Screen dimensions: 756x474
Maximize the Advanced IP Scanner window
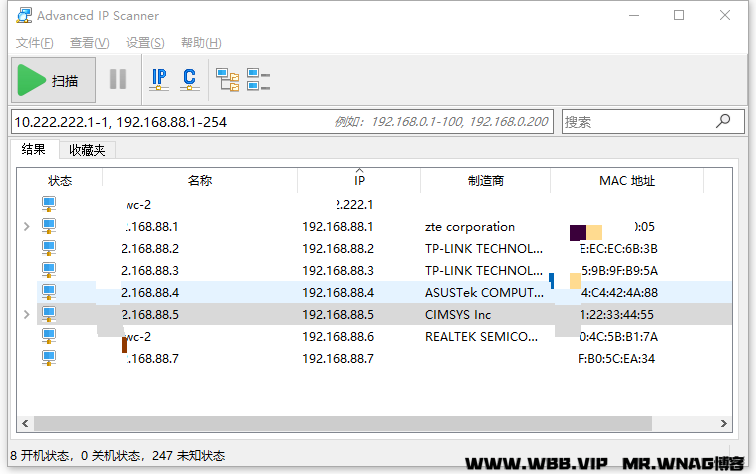click(679, 15)
